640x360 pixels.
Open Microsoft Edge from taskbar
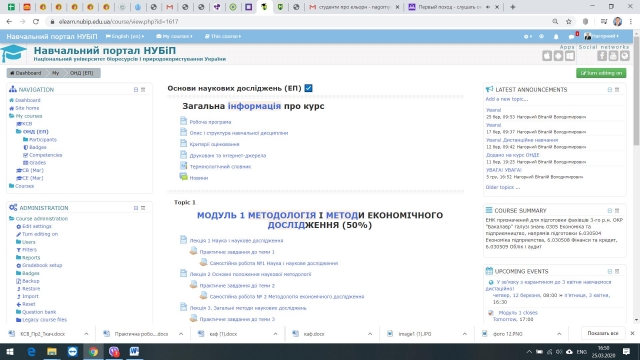coord(31,351)
